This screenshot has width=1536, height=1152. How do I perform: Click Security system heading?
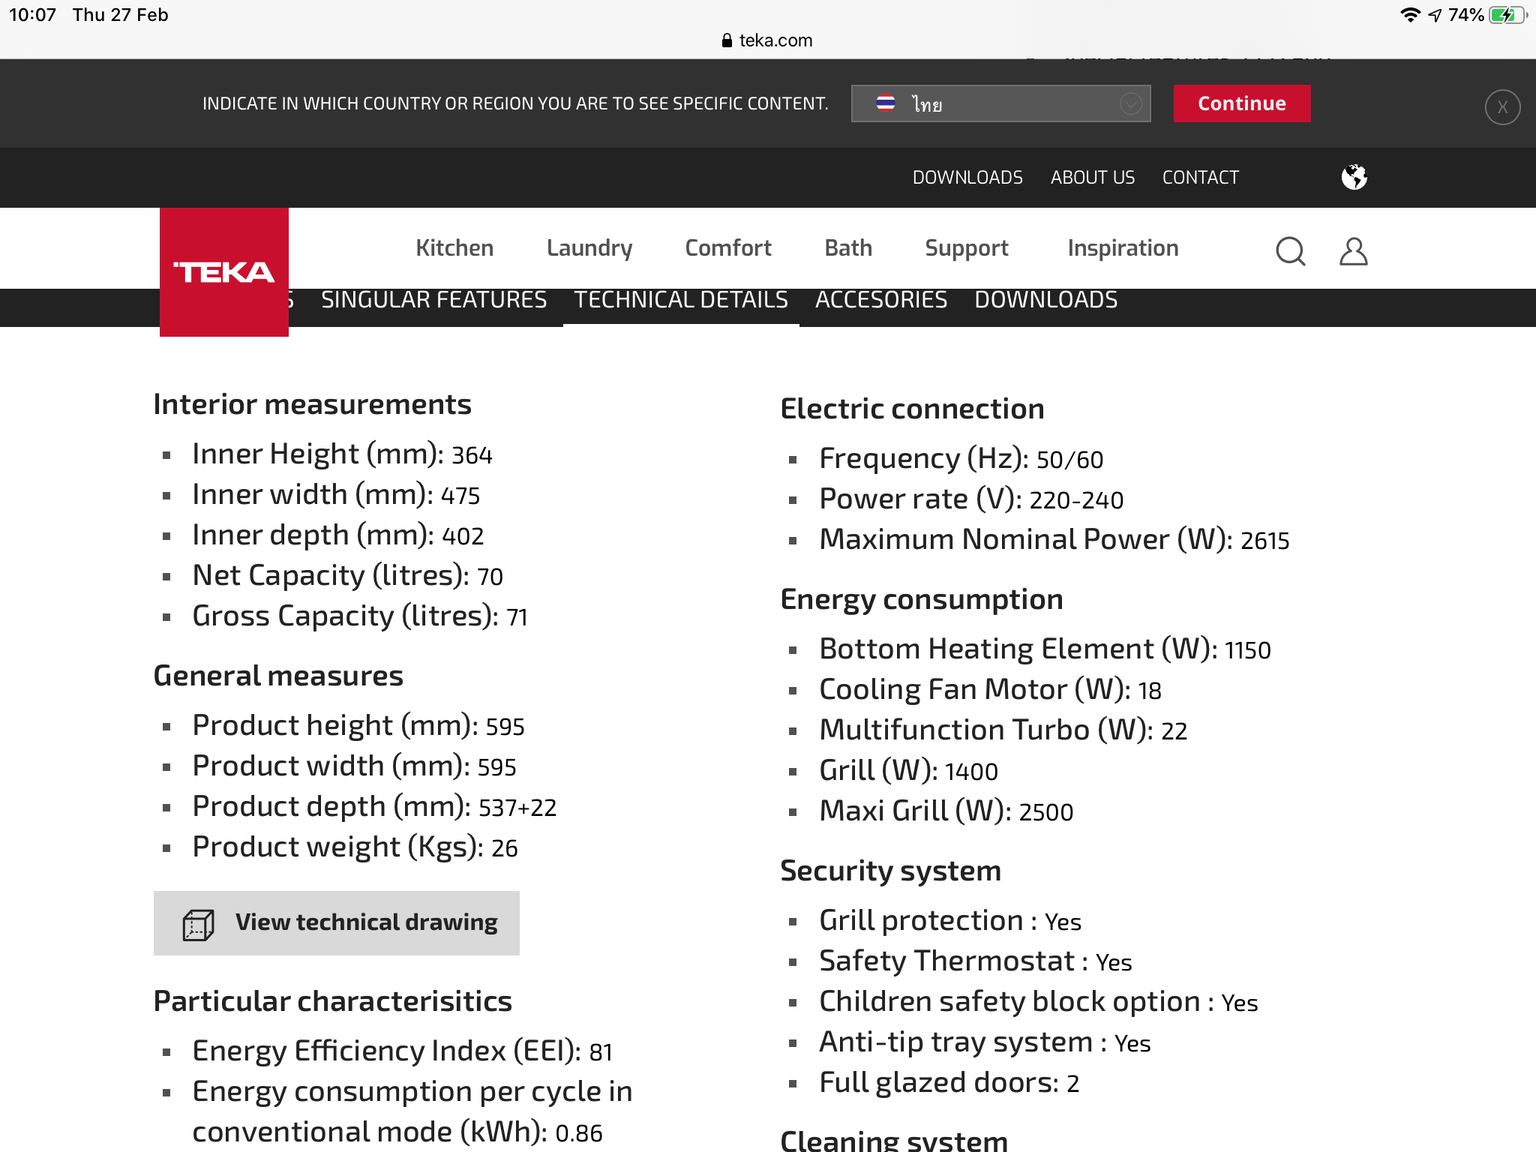tap(890, 871)
